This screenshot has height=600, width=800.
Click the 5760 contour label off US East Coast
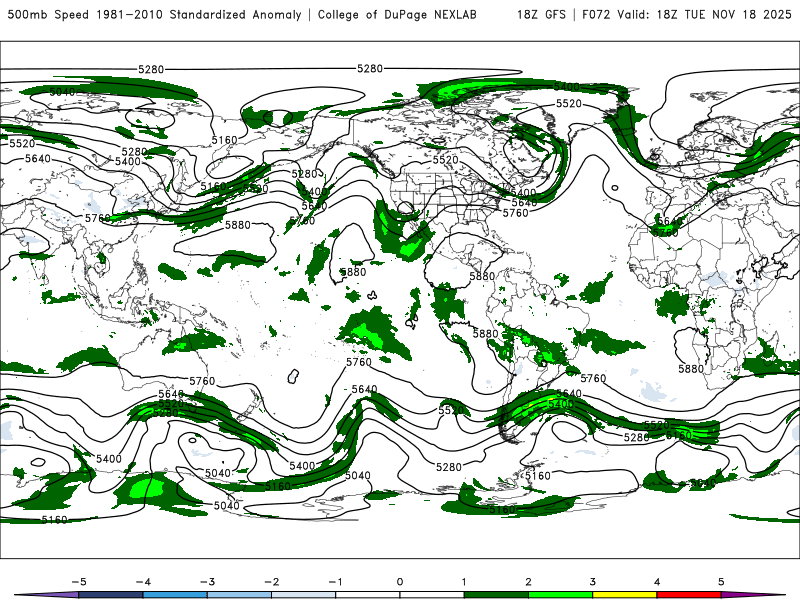[x=515, y=213]
